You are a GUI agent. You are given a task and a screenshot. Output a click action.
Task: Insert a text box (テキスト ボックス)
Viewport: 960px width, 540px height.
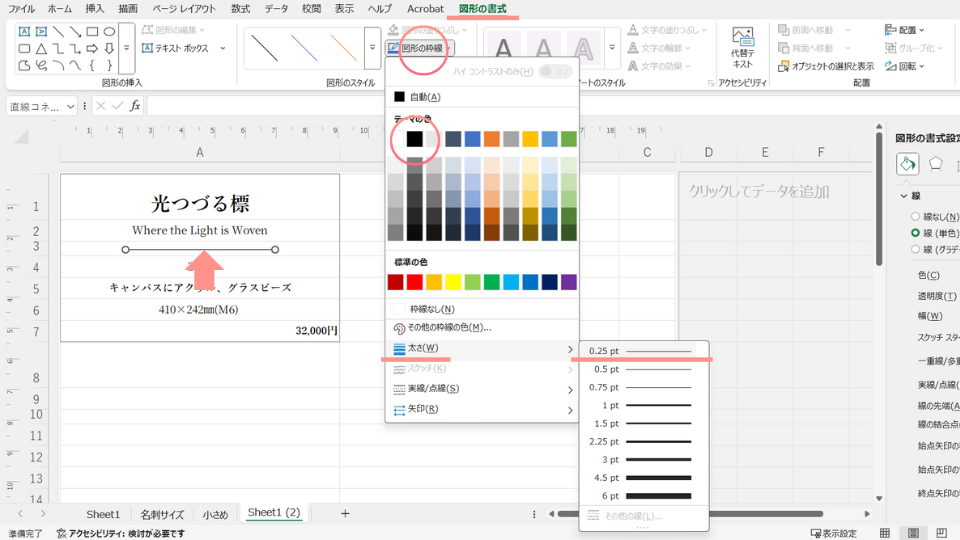(174, 47)
